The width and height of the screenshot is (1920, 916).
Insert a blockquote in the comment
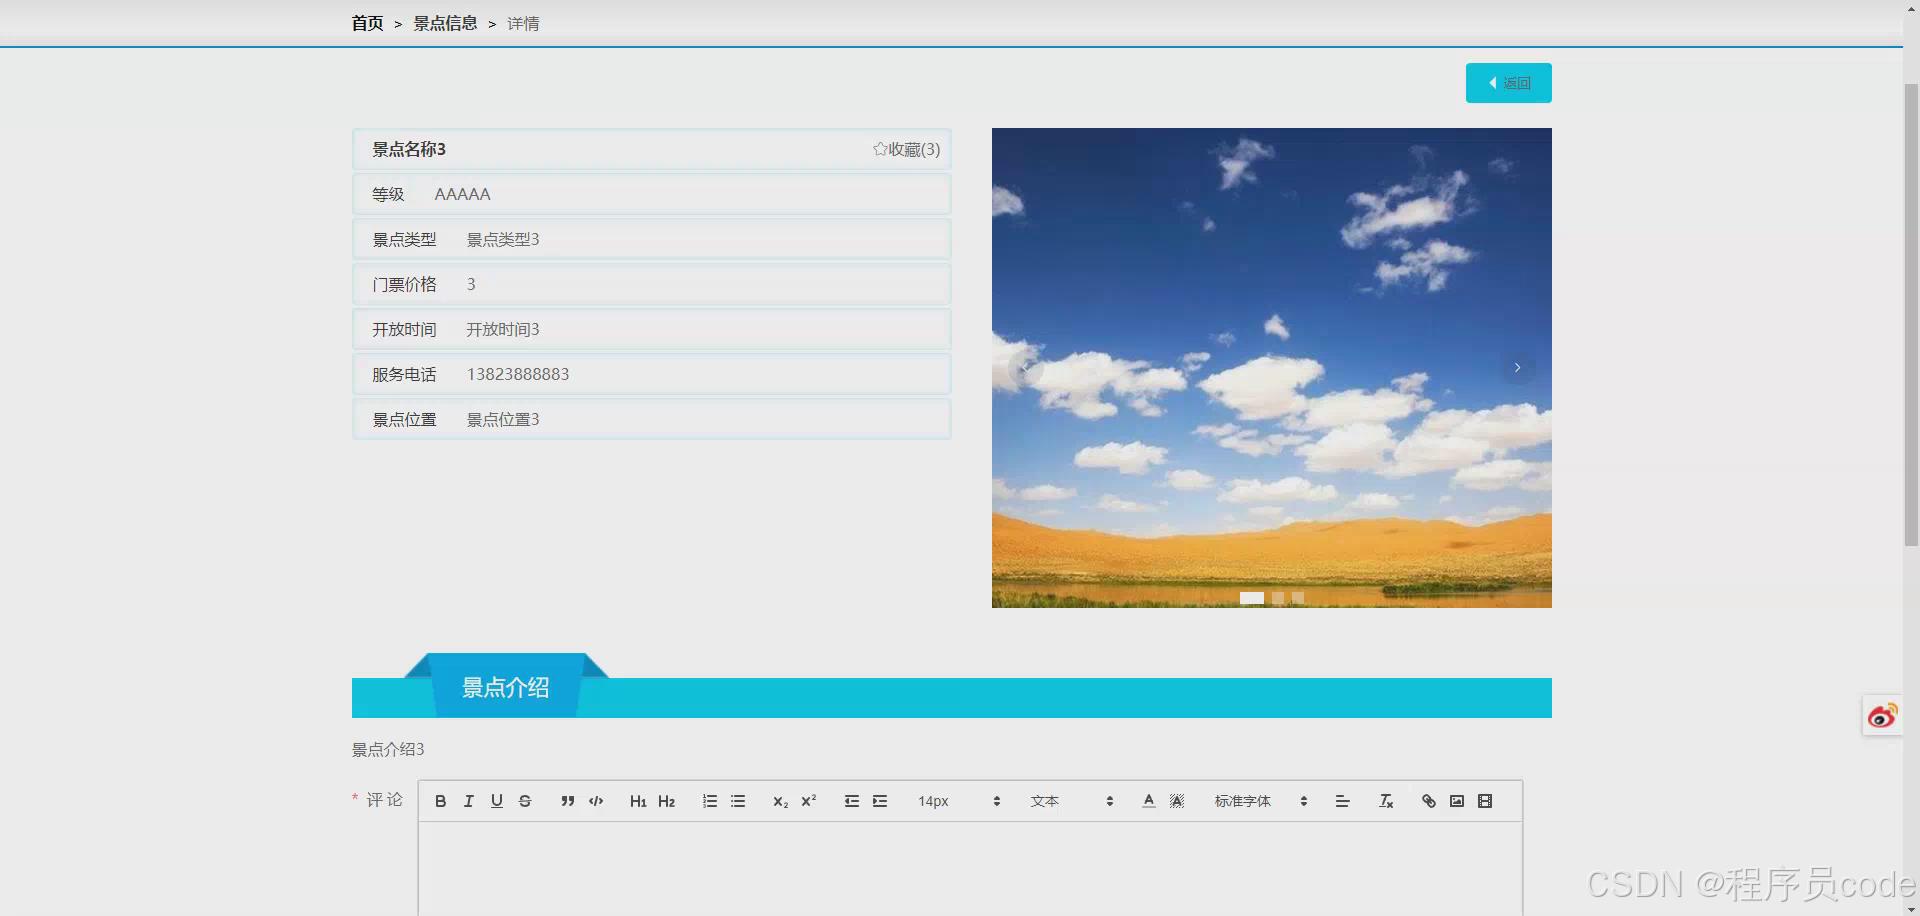tap(567, 801)
